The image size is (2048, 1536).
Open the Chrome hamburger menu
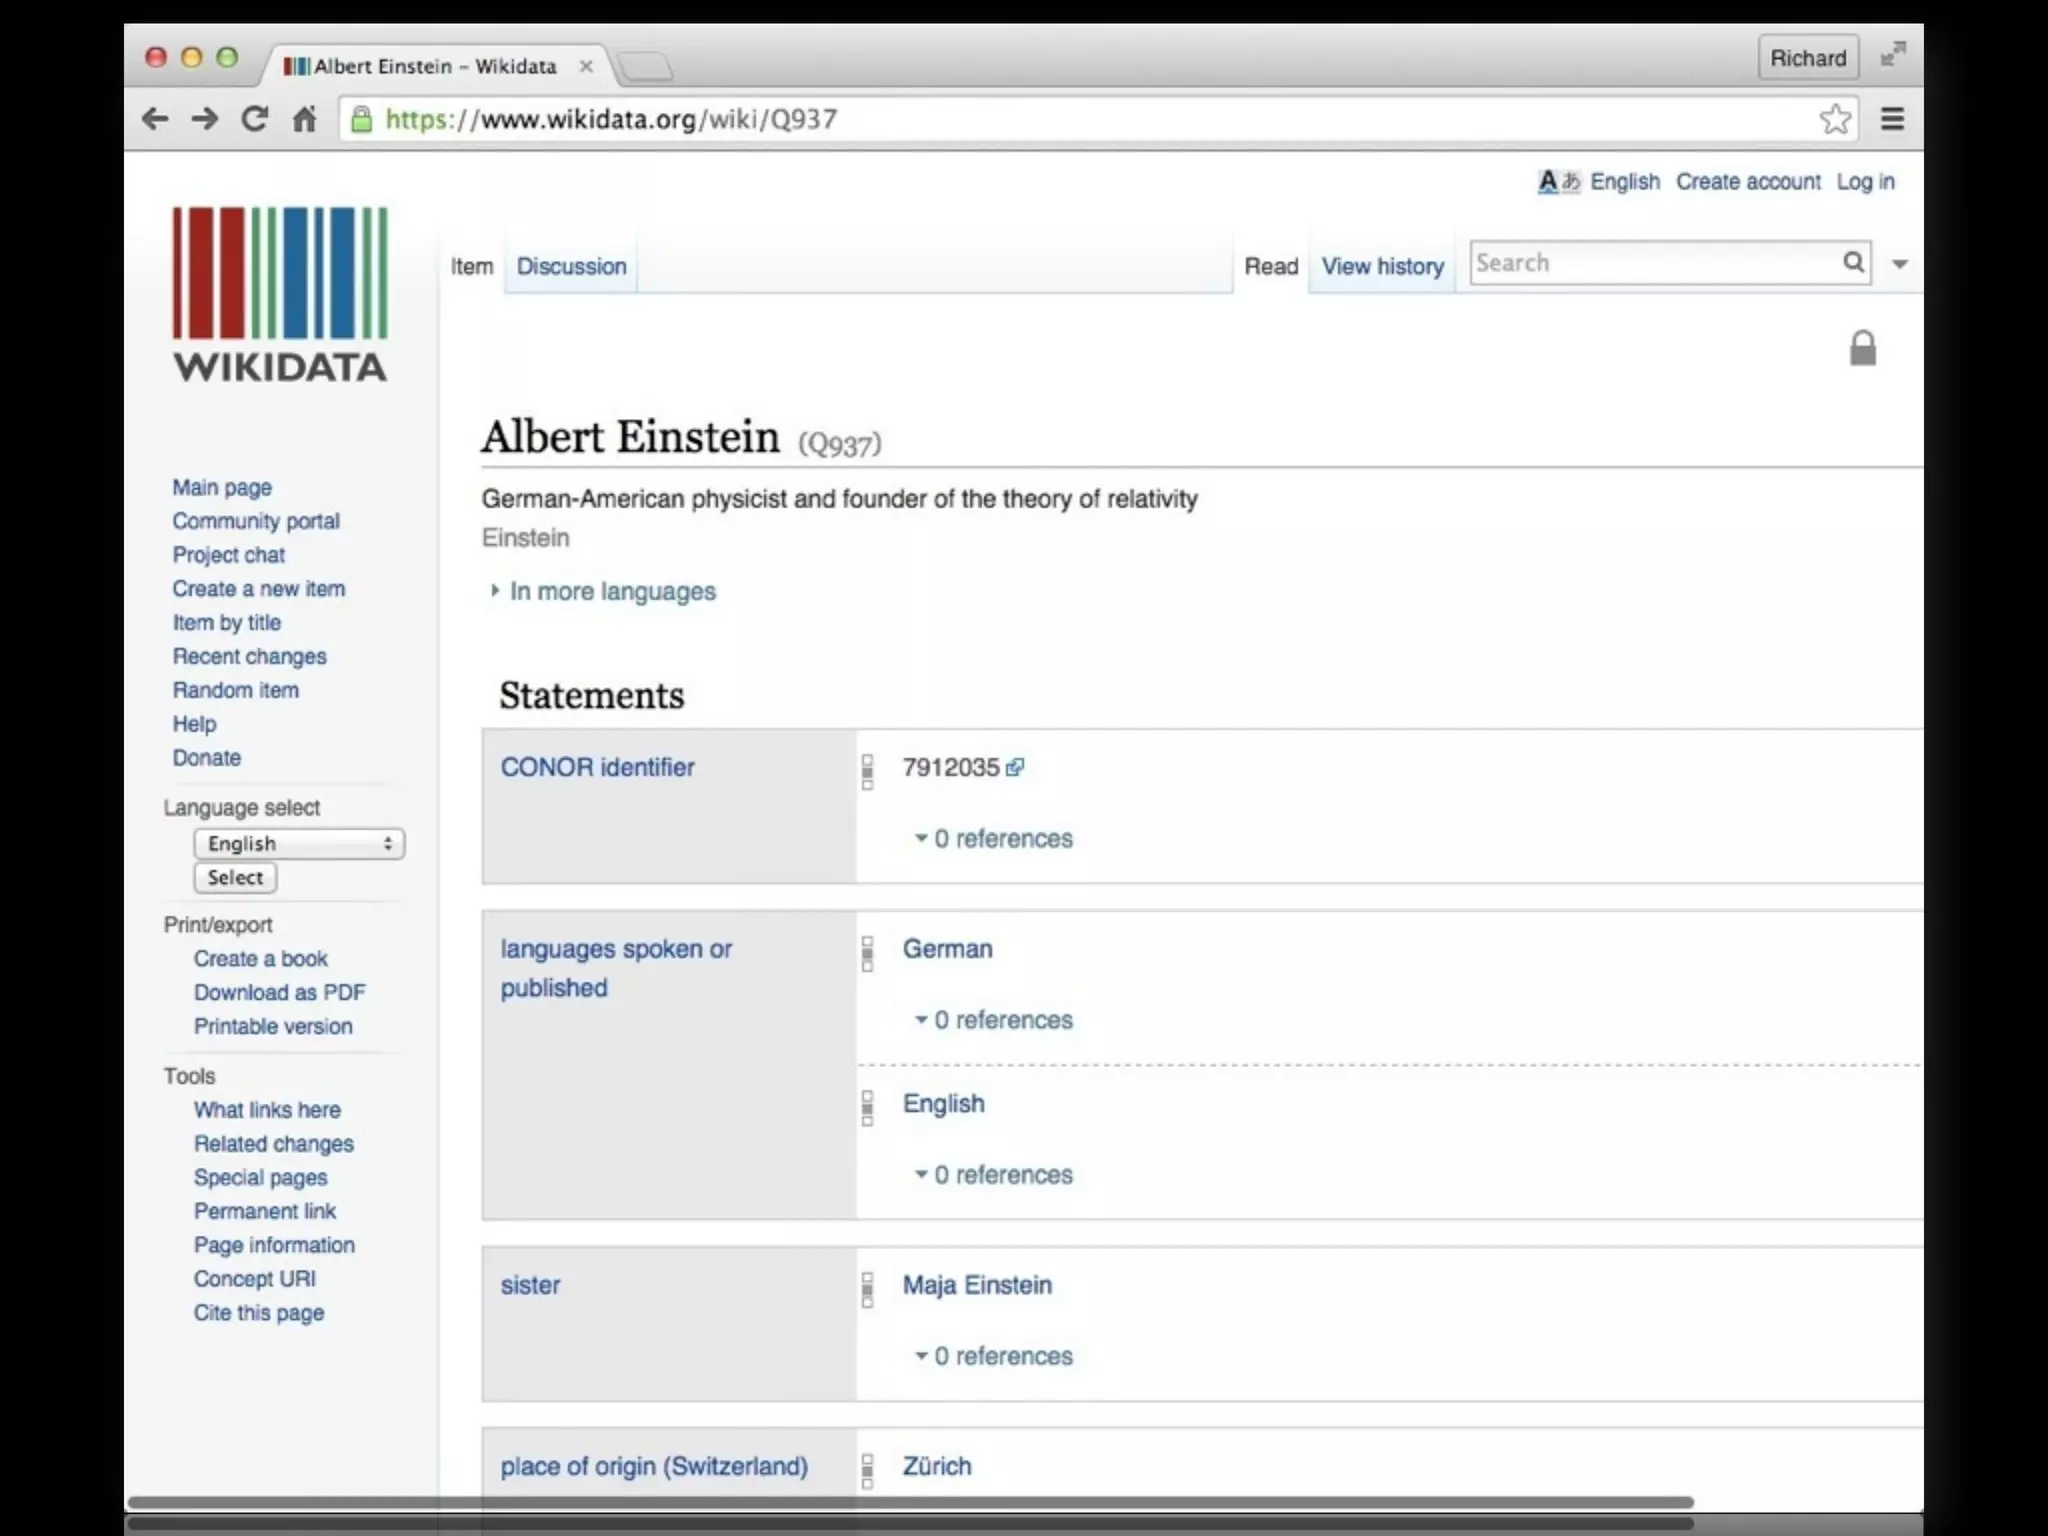click(x=1892, y=119)
